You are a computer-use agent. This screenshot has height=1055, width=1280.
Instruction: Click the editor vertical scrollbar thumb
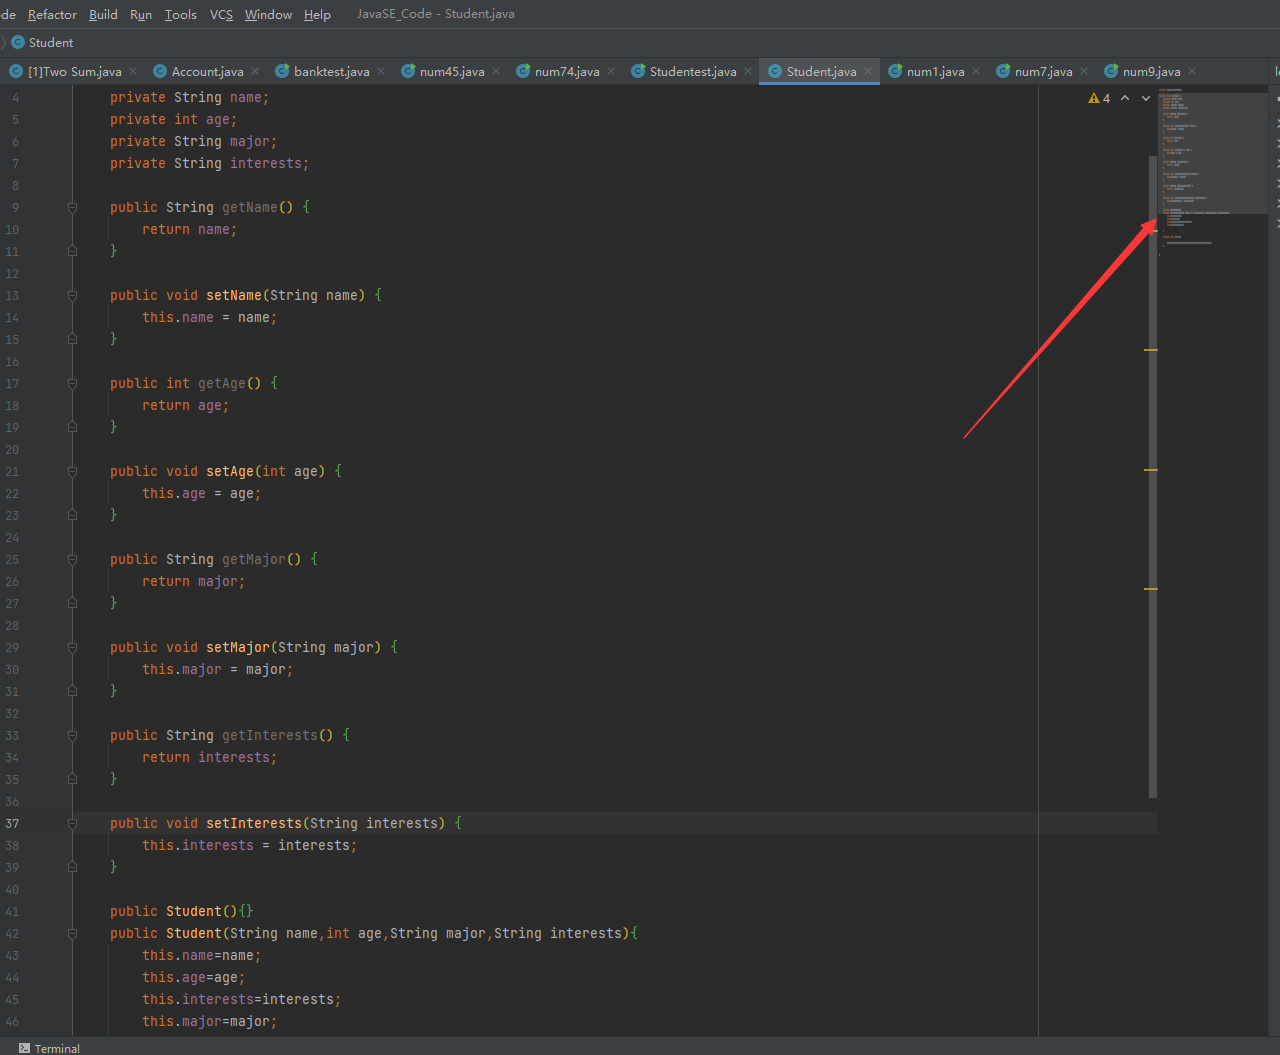click(1153, 476)
